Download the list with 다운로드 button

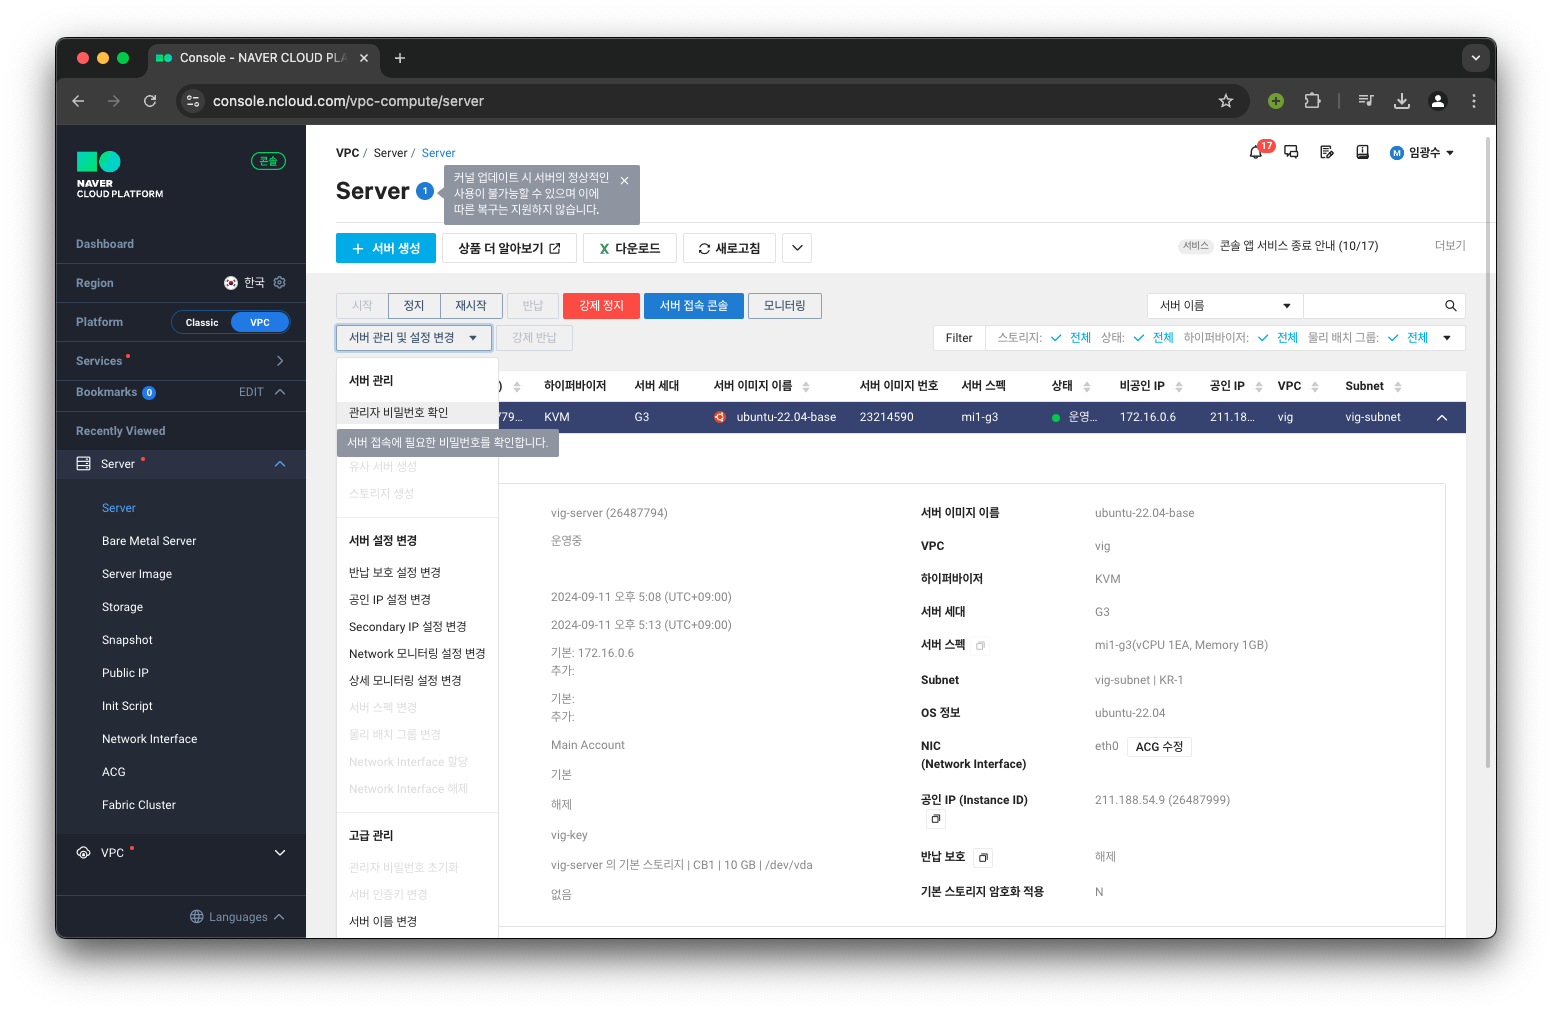(x=630, y=248)
